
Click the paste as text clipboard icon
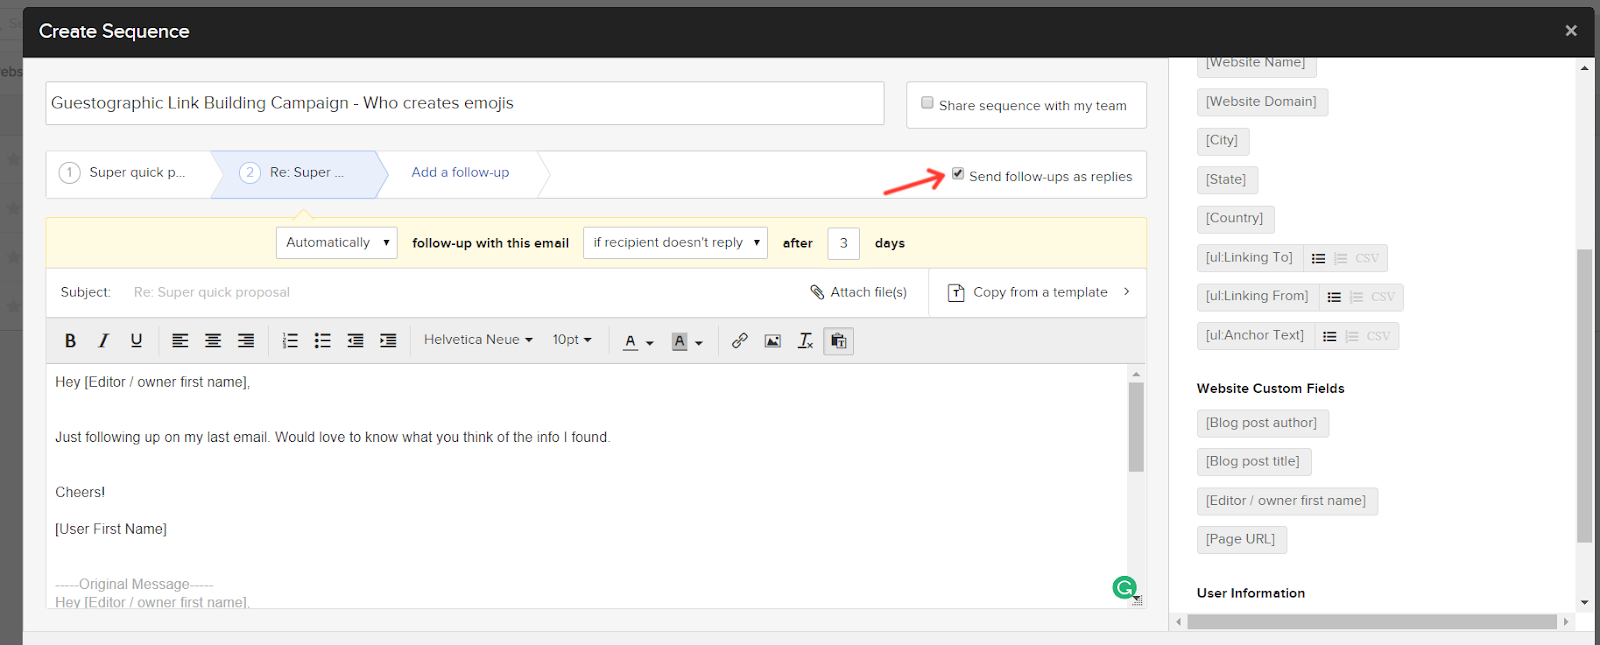(838, 341)
